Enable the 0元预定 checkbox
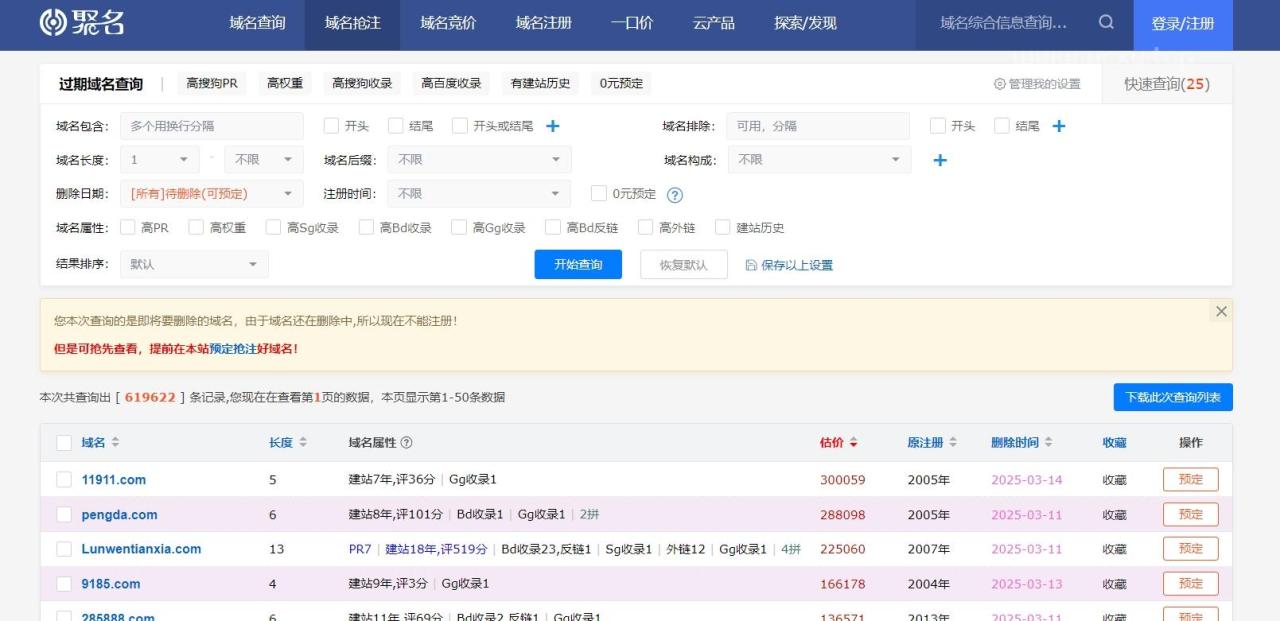1280x621 pixels. [598, 193]
